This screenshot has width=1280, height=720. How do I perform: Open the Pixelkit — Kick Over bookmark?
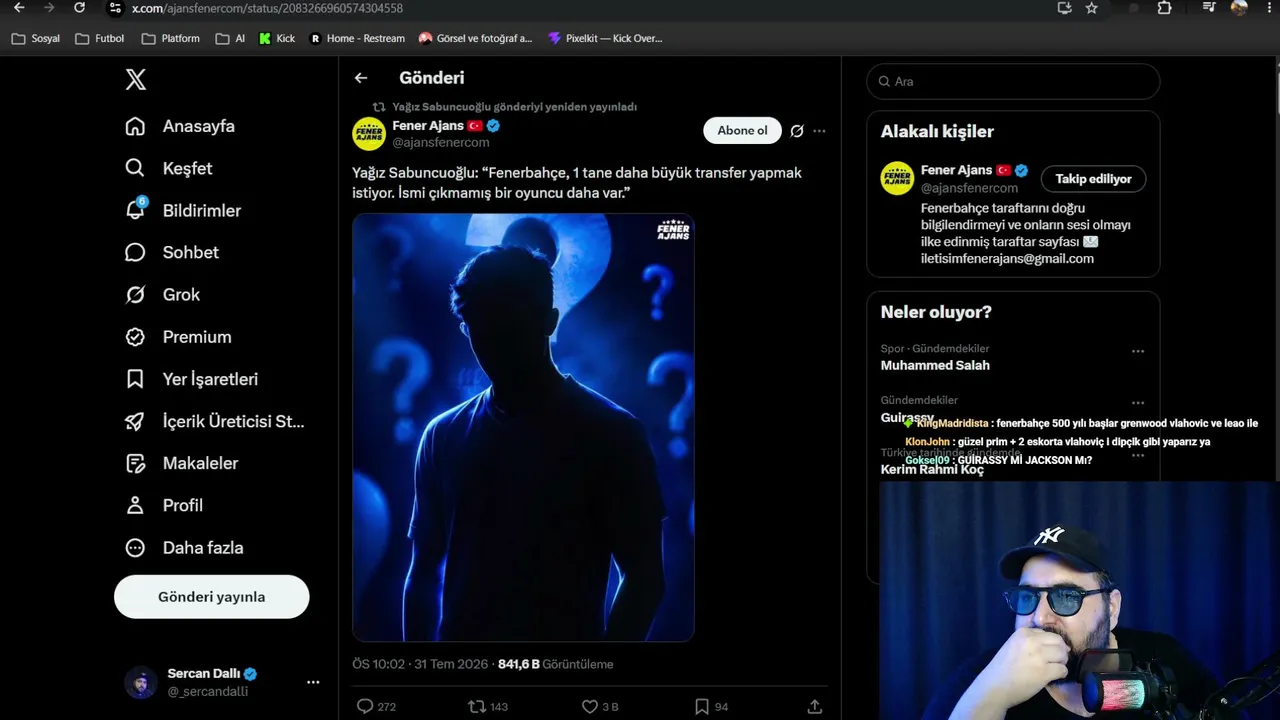point(606,39)
